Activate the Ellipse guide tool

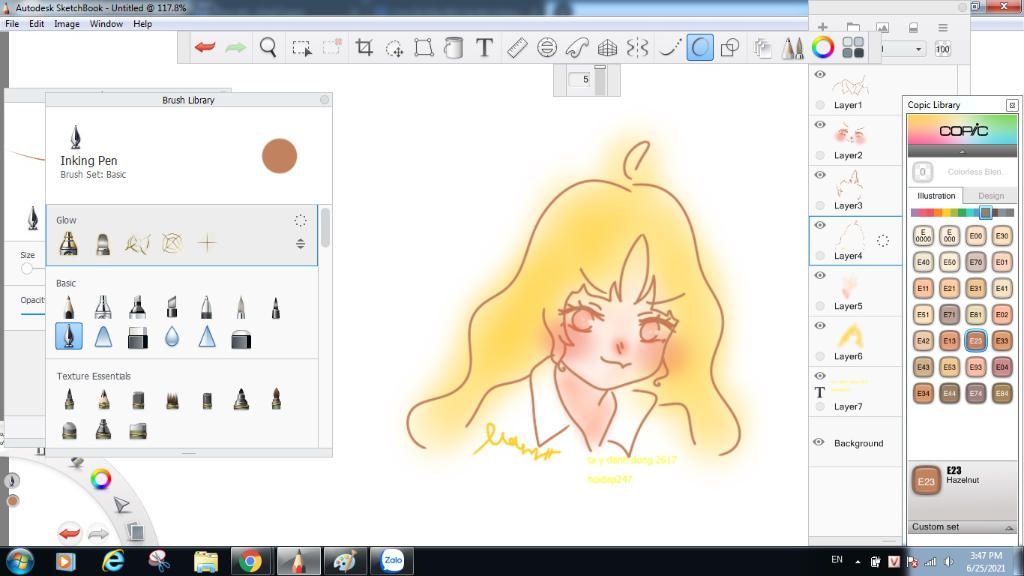pos(547,48)
